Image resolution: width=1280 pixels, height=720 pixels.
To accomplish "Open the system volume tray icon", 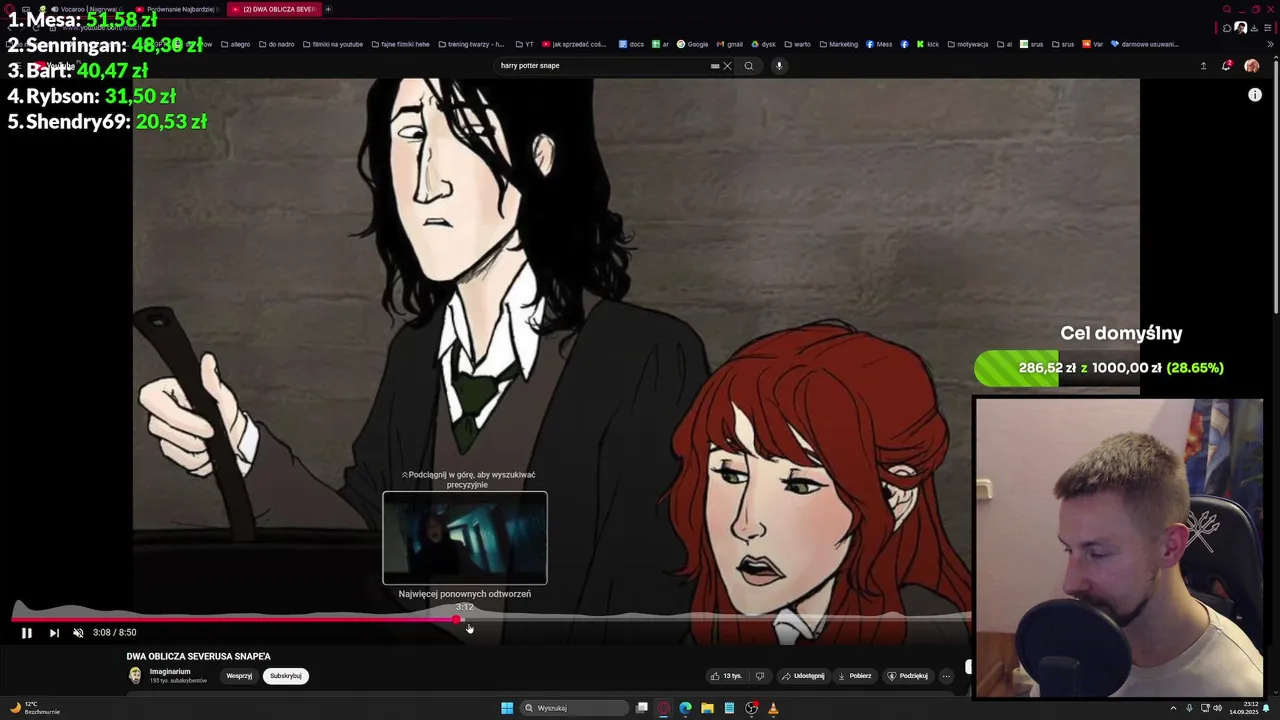I will click(x=1217, y=708).
